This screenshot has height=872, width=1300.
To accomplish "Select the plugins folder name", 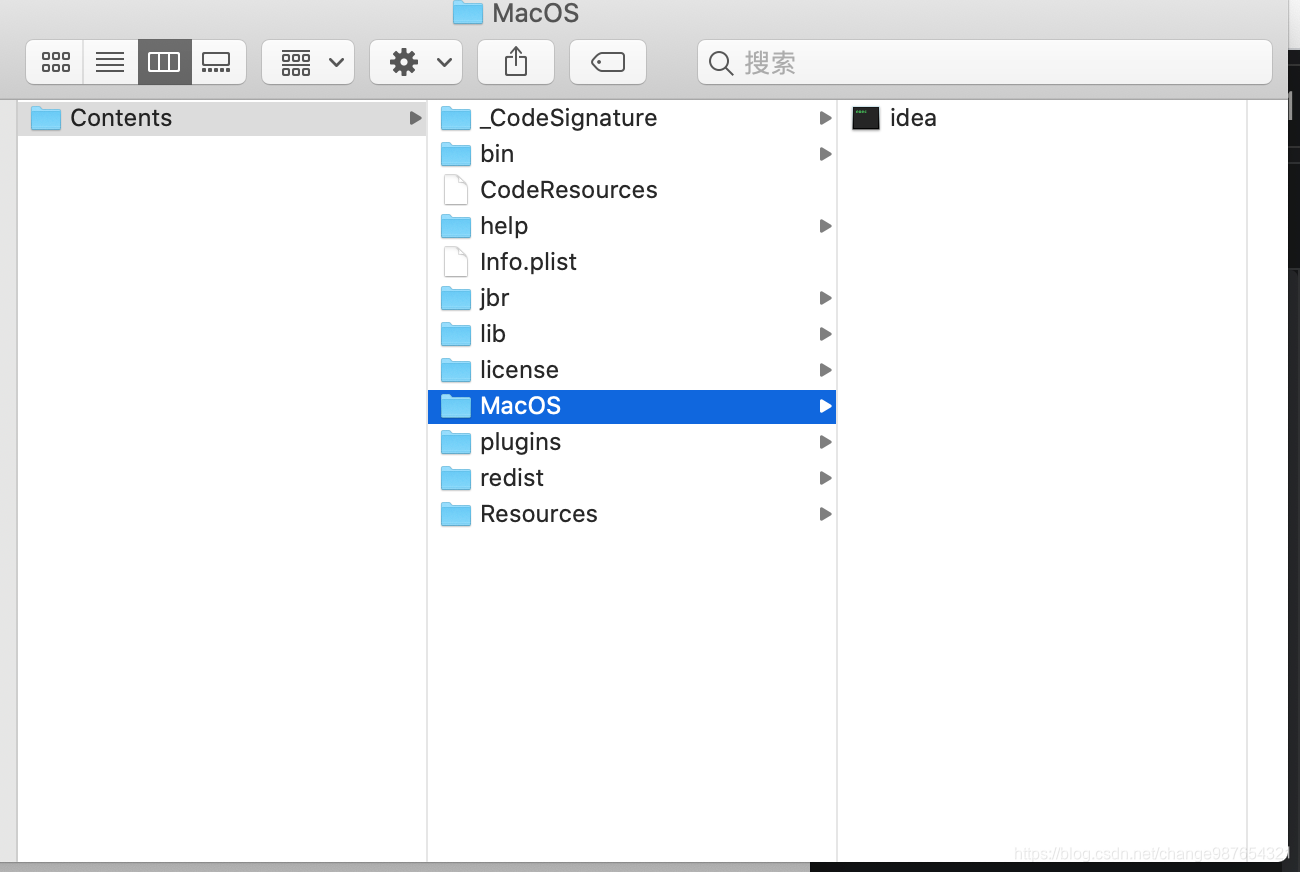I will pos(520,442).
